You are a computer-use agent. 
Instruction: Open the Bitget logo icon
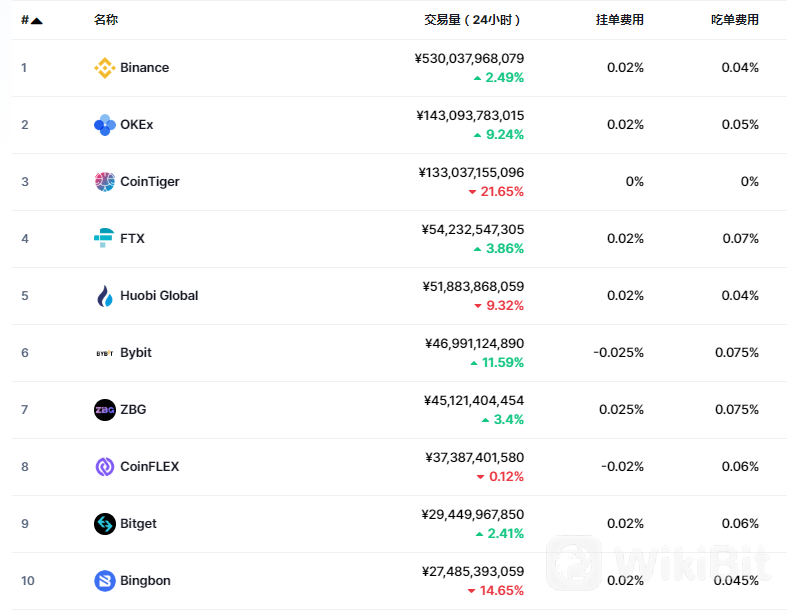(x=104, y=524)
